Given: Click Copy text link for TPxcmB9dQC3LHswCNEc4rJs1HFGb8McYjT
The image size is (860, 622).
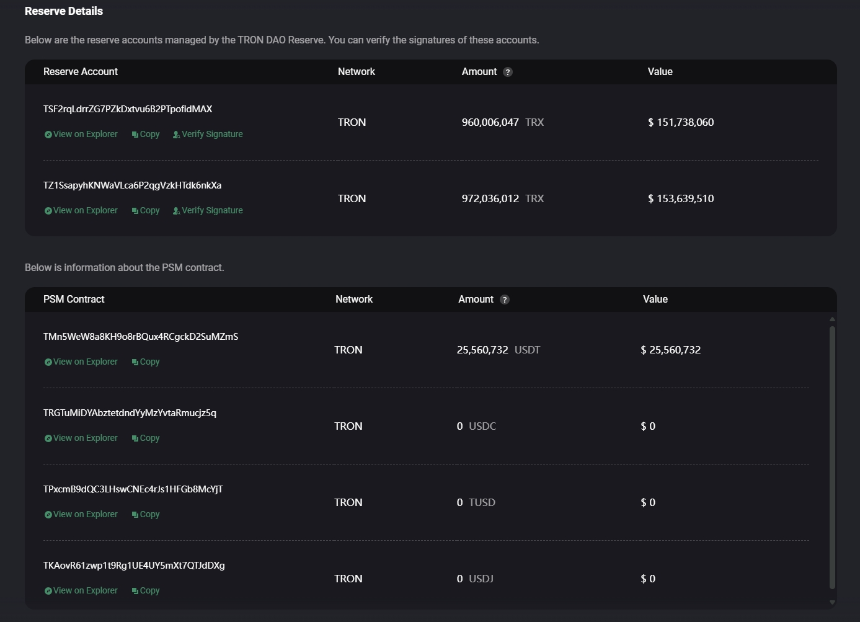Looking at the screenshot, I should (x=150, y=514).
